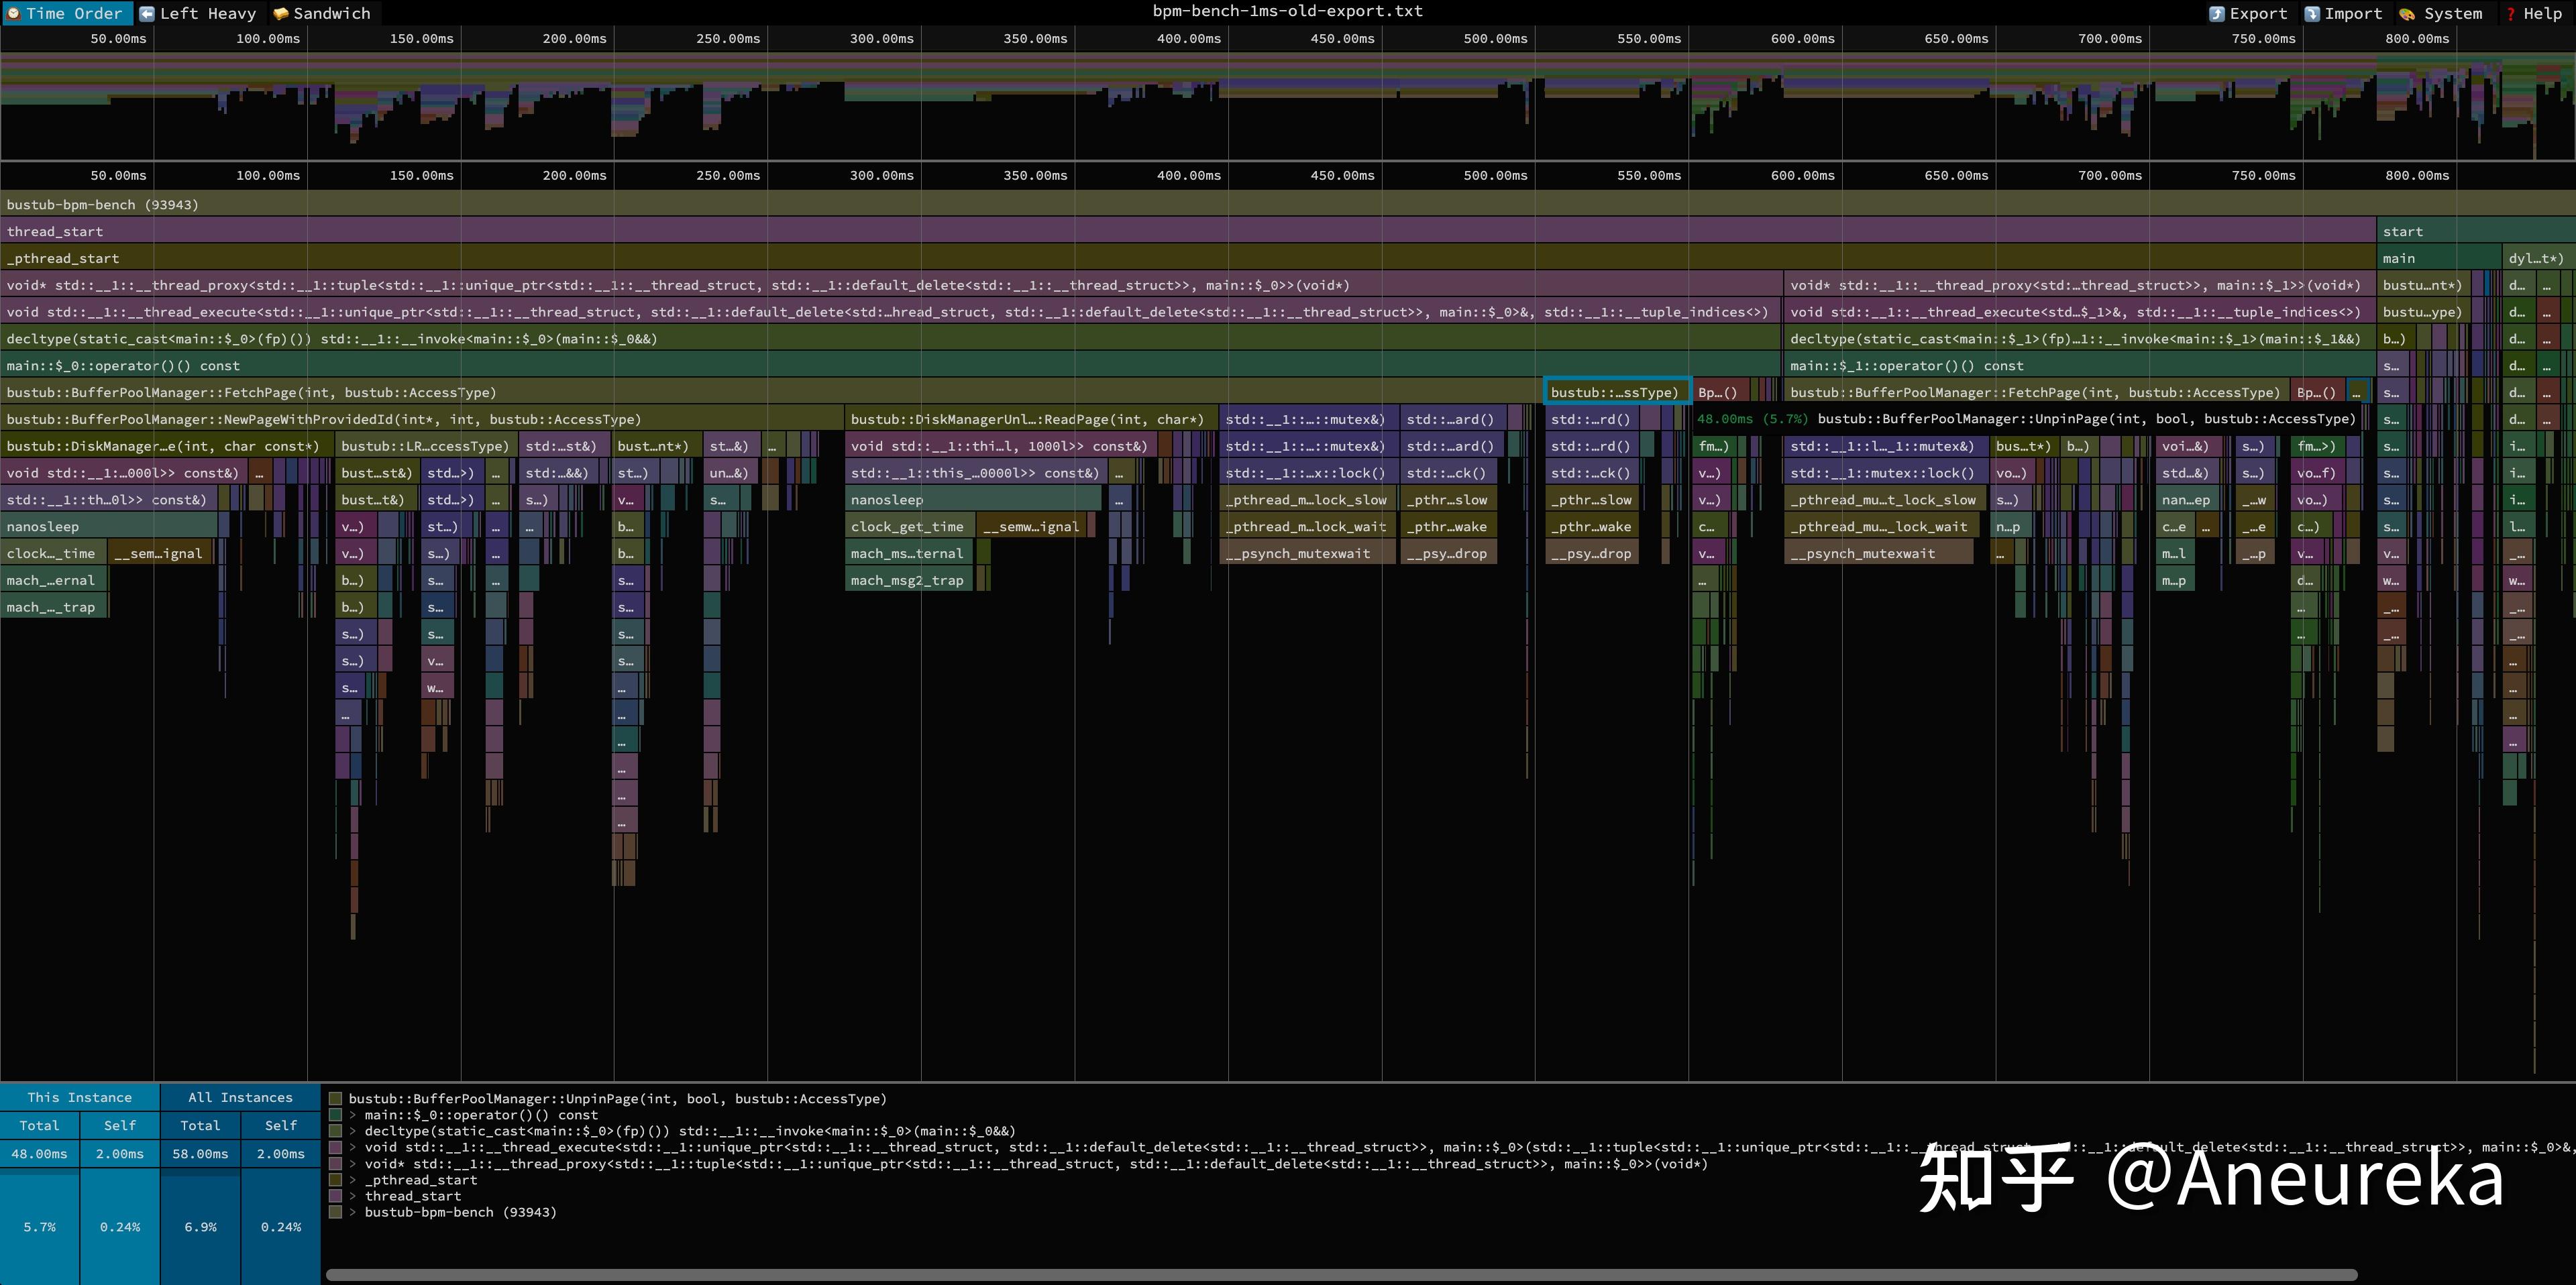Click the file title bpm-bench-1ms-old-export.txt
This screenshot has height=1285, width=2576.
click(1287, 11)
